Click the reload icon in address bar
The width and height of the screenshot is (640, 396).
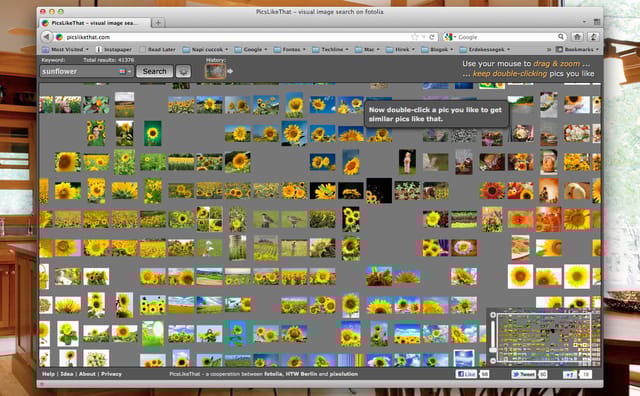pyautogui.click(x=432, y=37)
